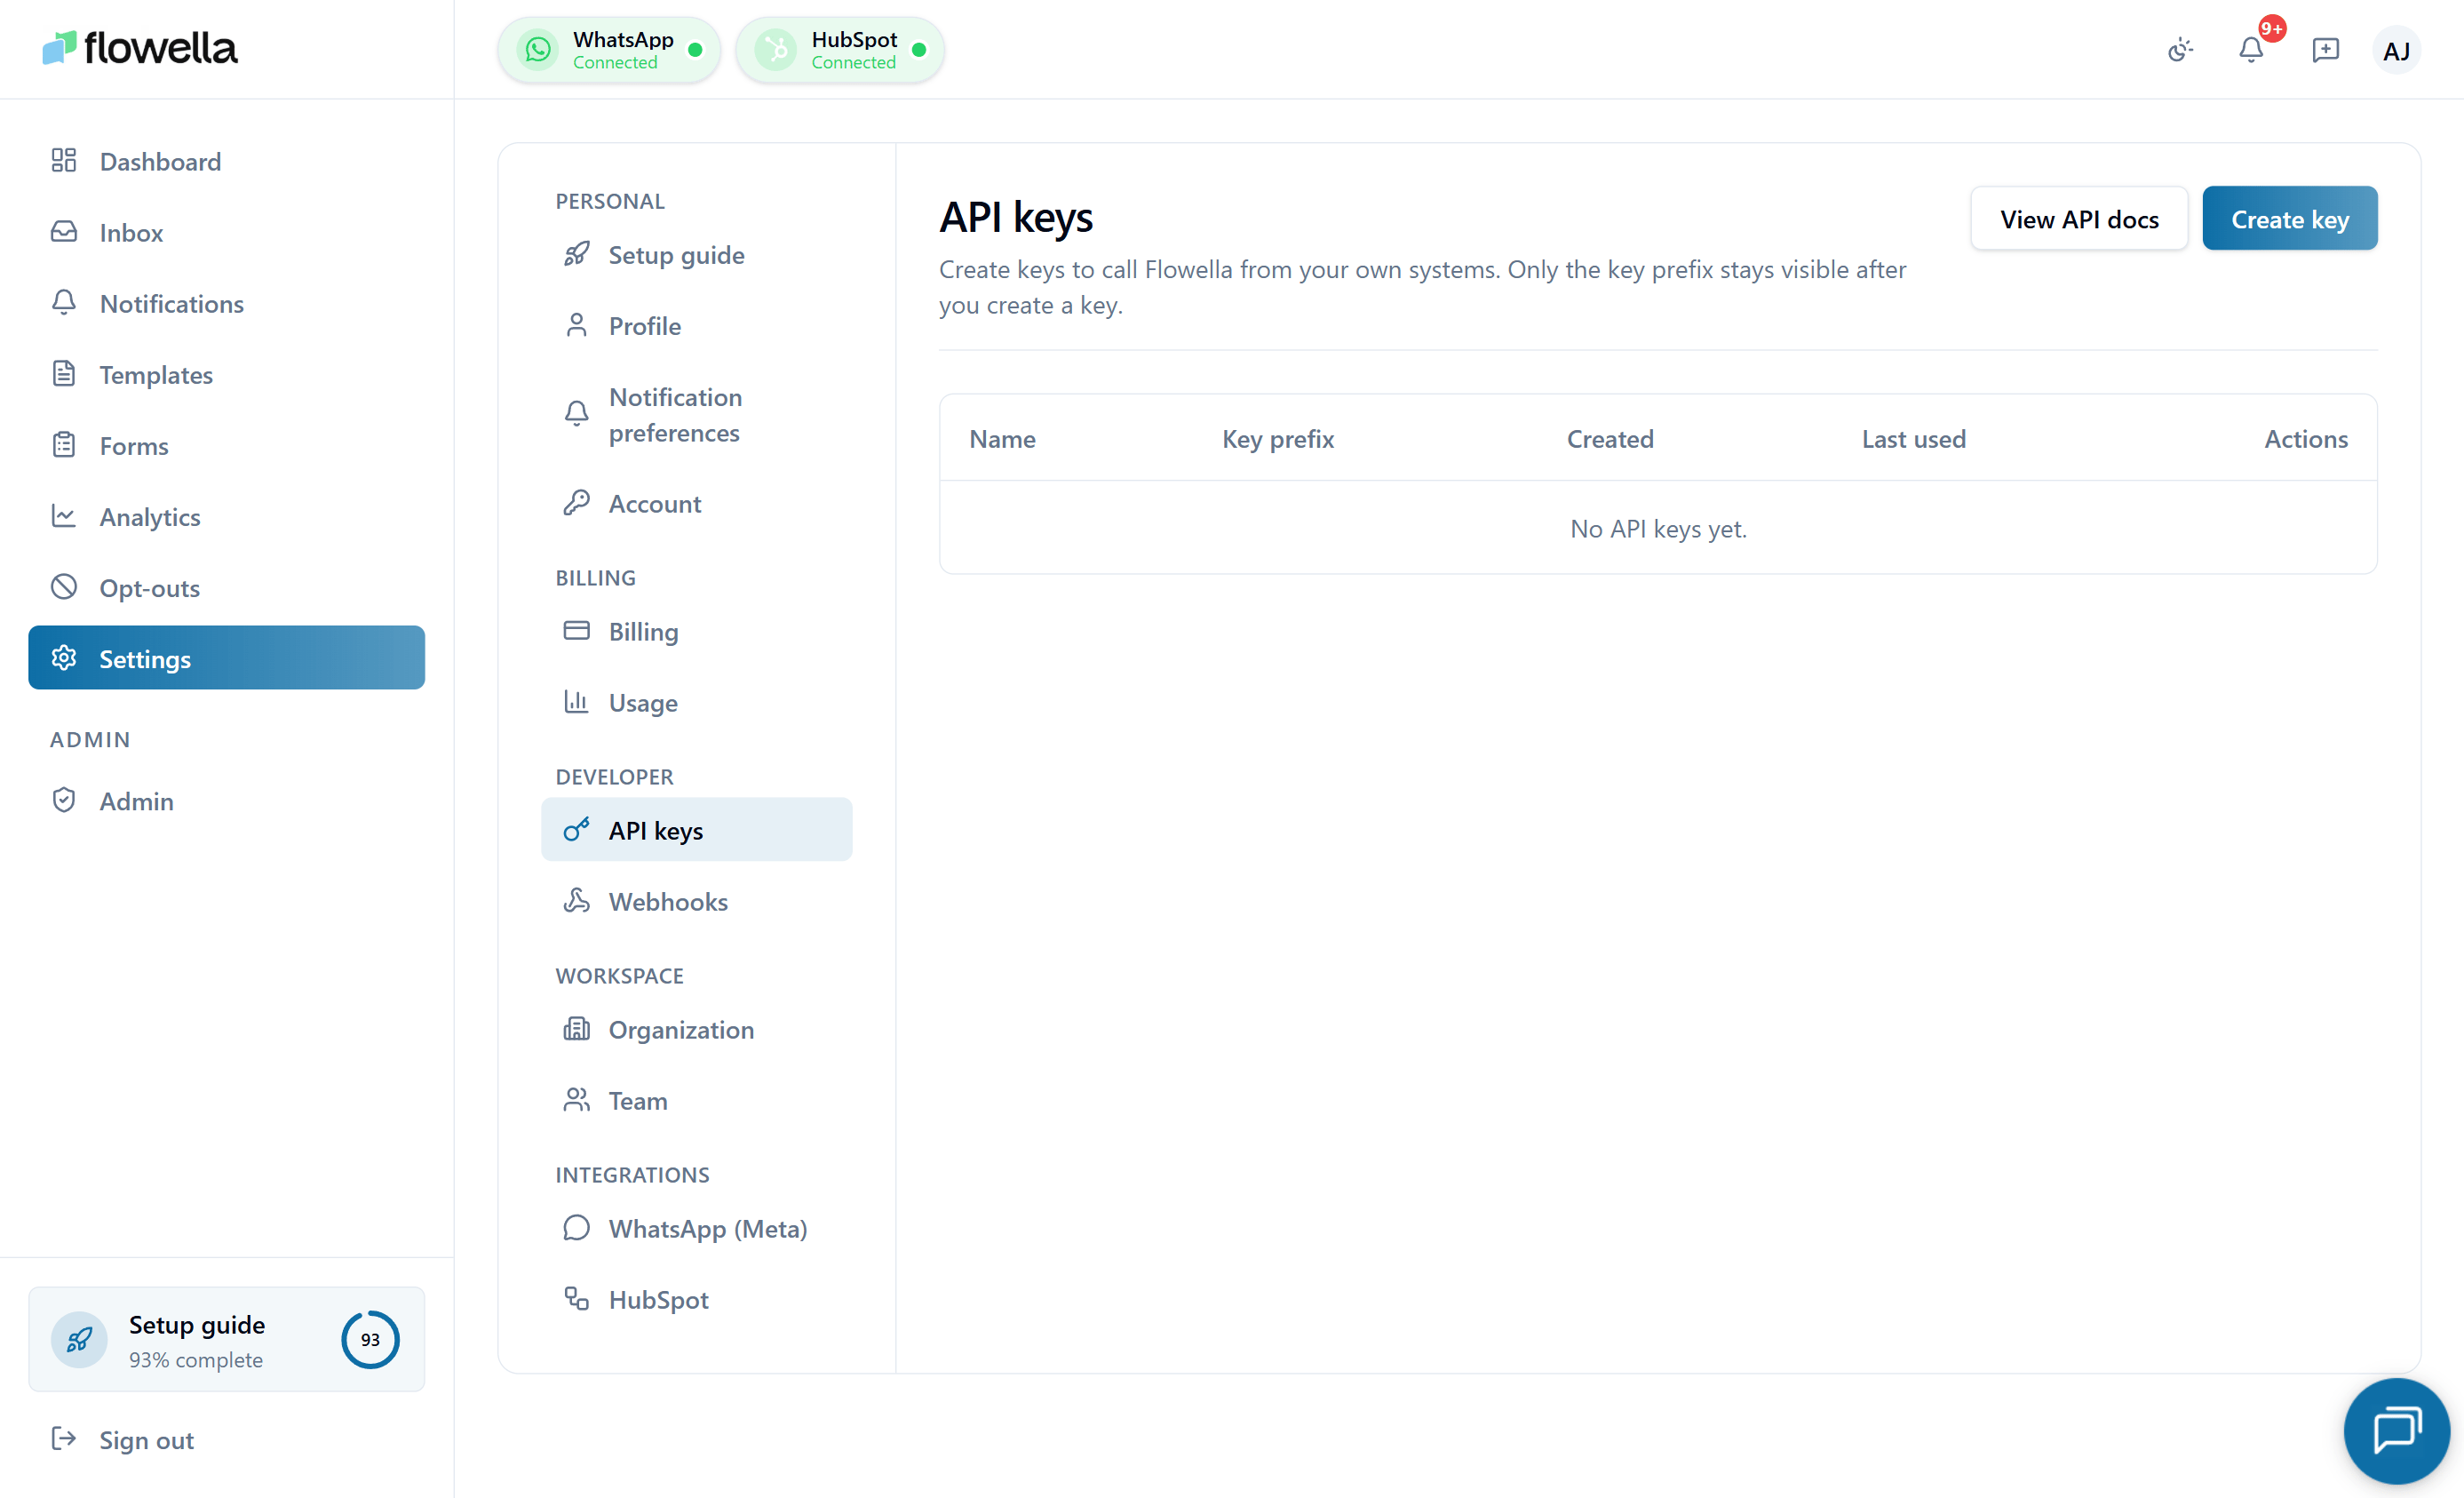This screenshot has height=1498, width=2464.
Task: Click the Last used column header
Action: point(1913,438)
